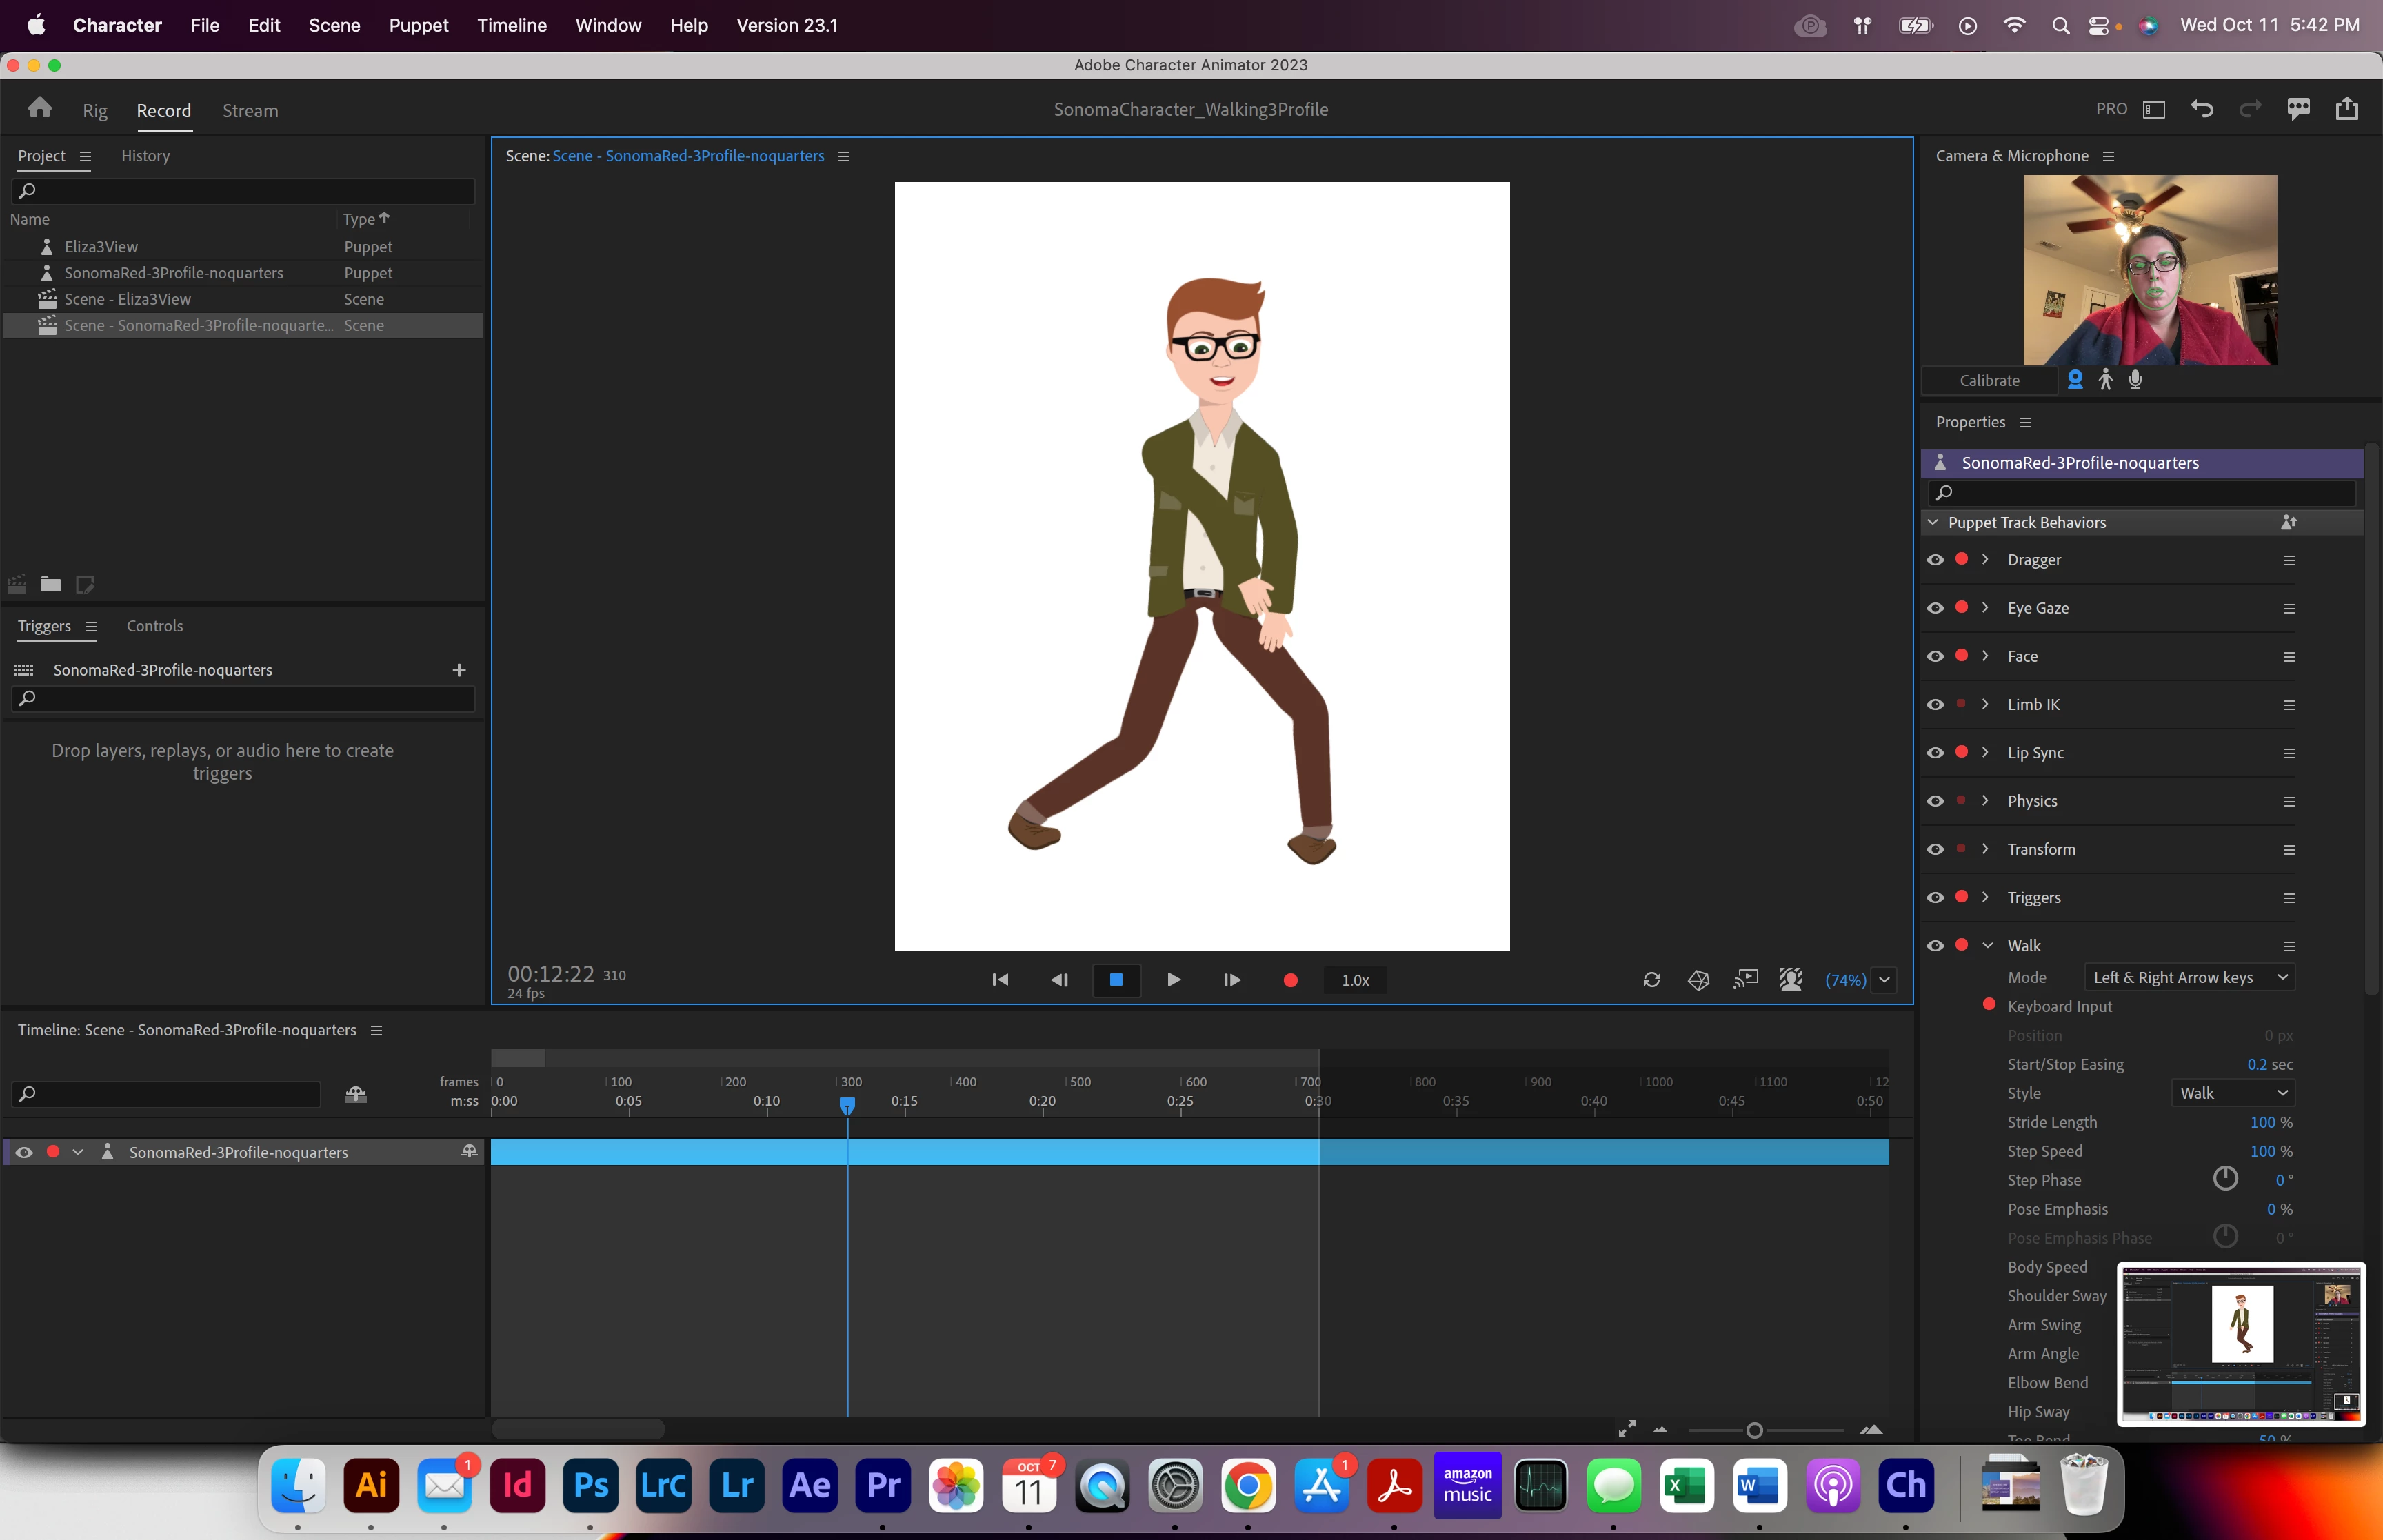This screenshot has width=2383, height=1540.
Task: Switch to the Rig workspace tab
Action: click(x=95, y=111)
